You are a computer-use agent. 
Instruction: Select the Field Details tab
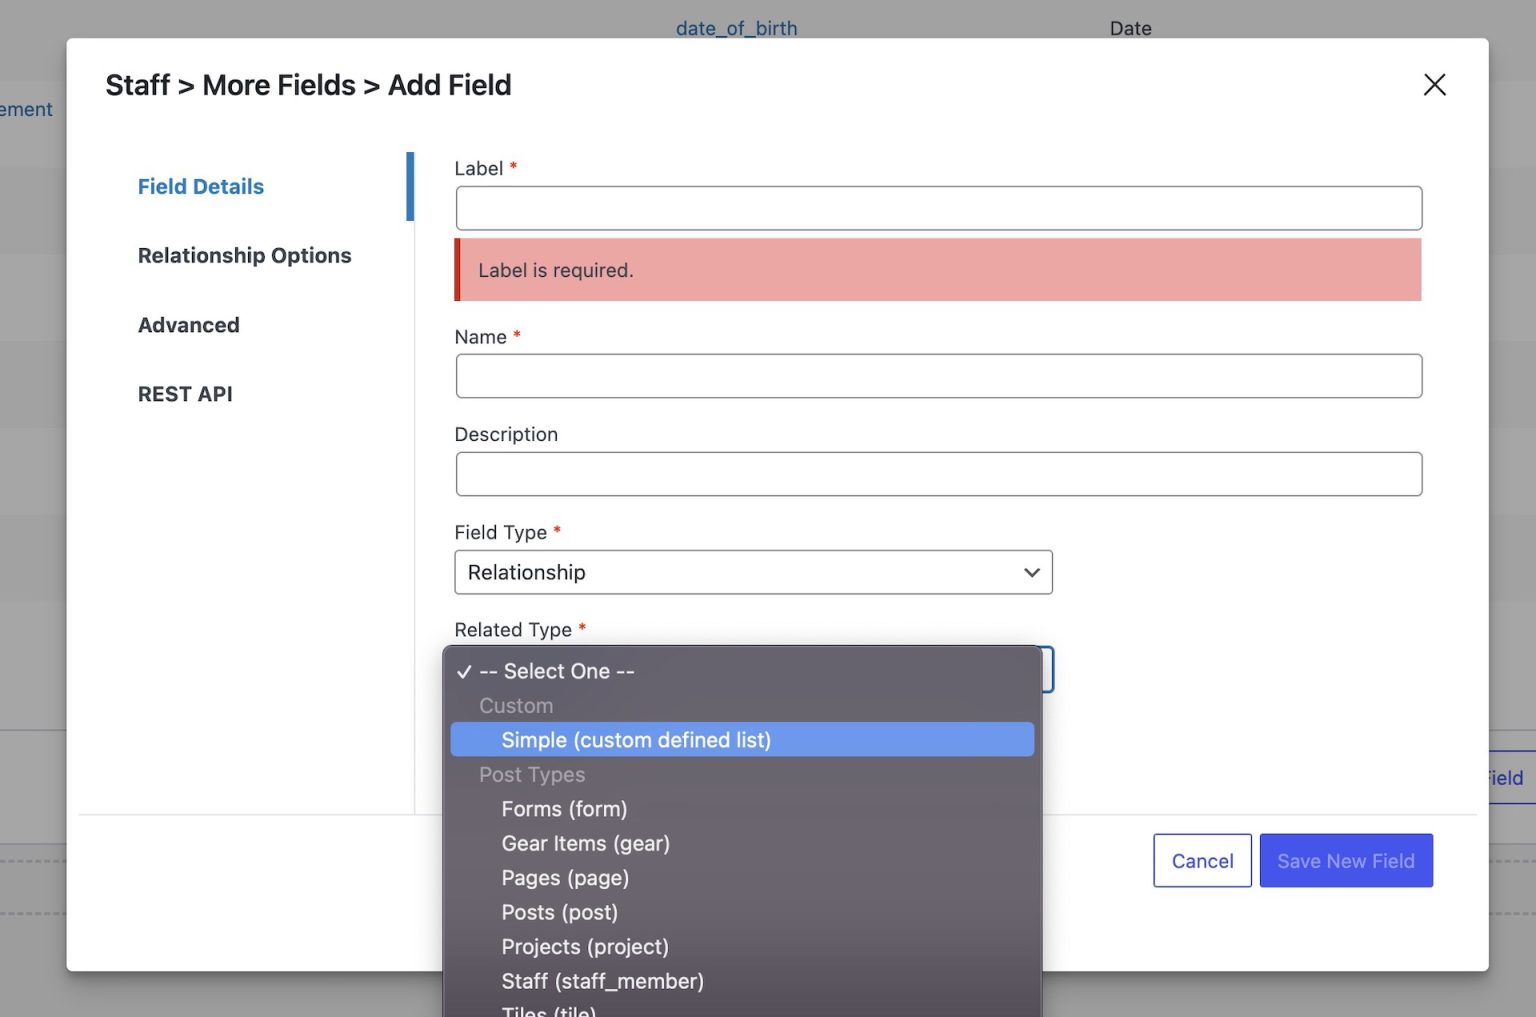click(200, 186)
